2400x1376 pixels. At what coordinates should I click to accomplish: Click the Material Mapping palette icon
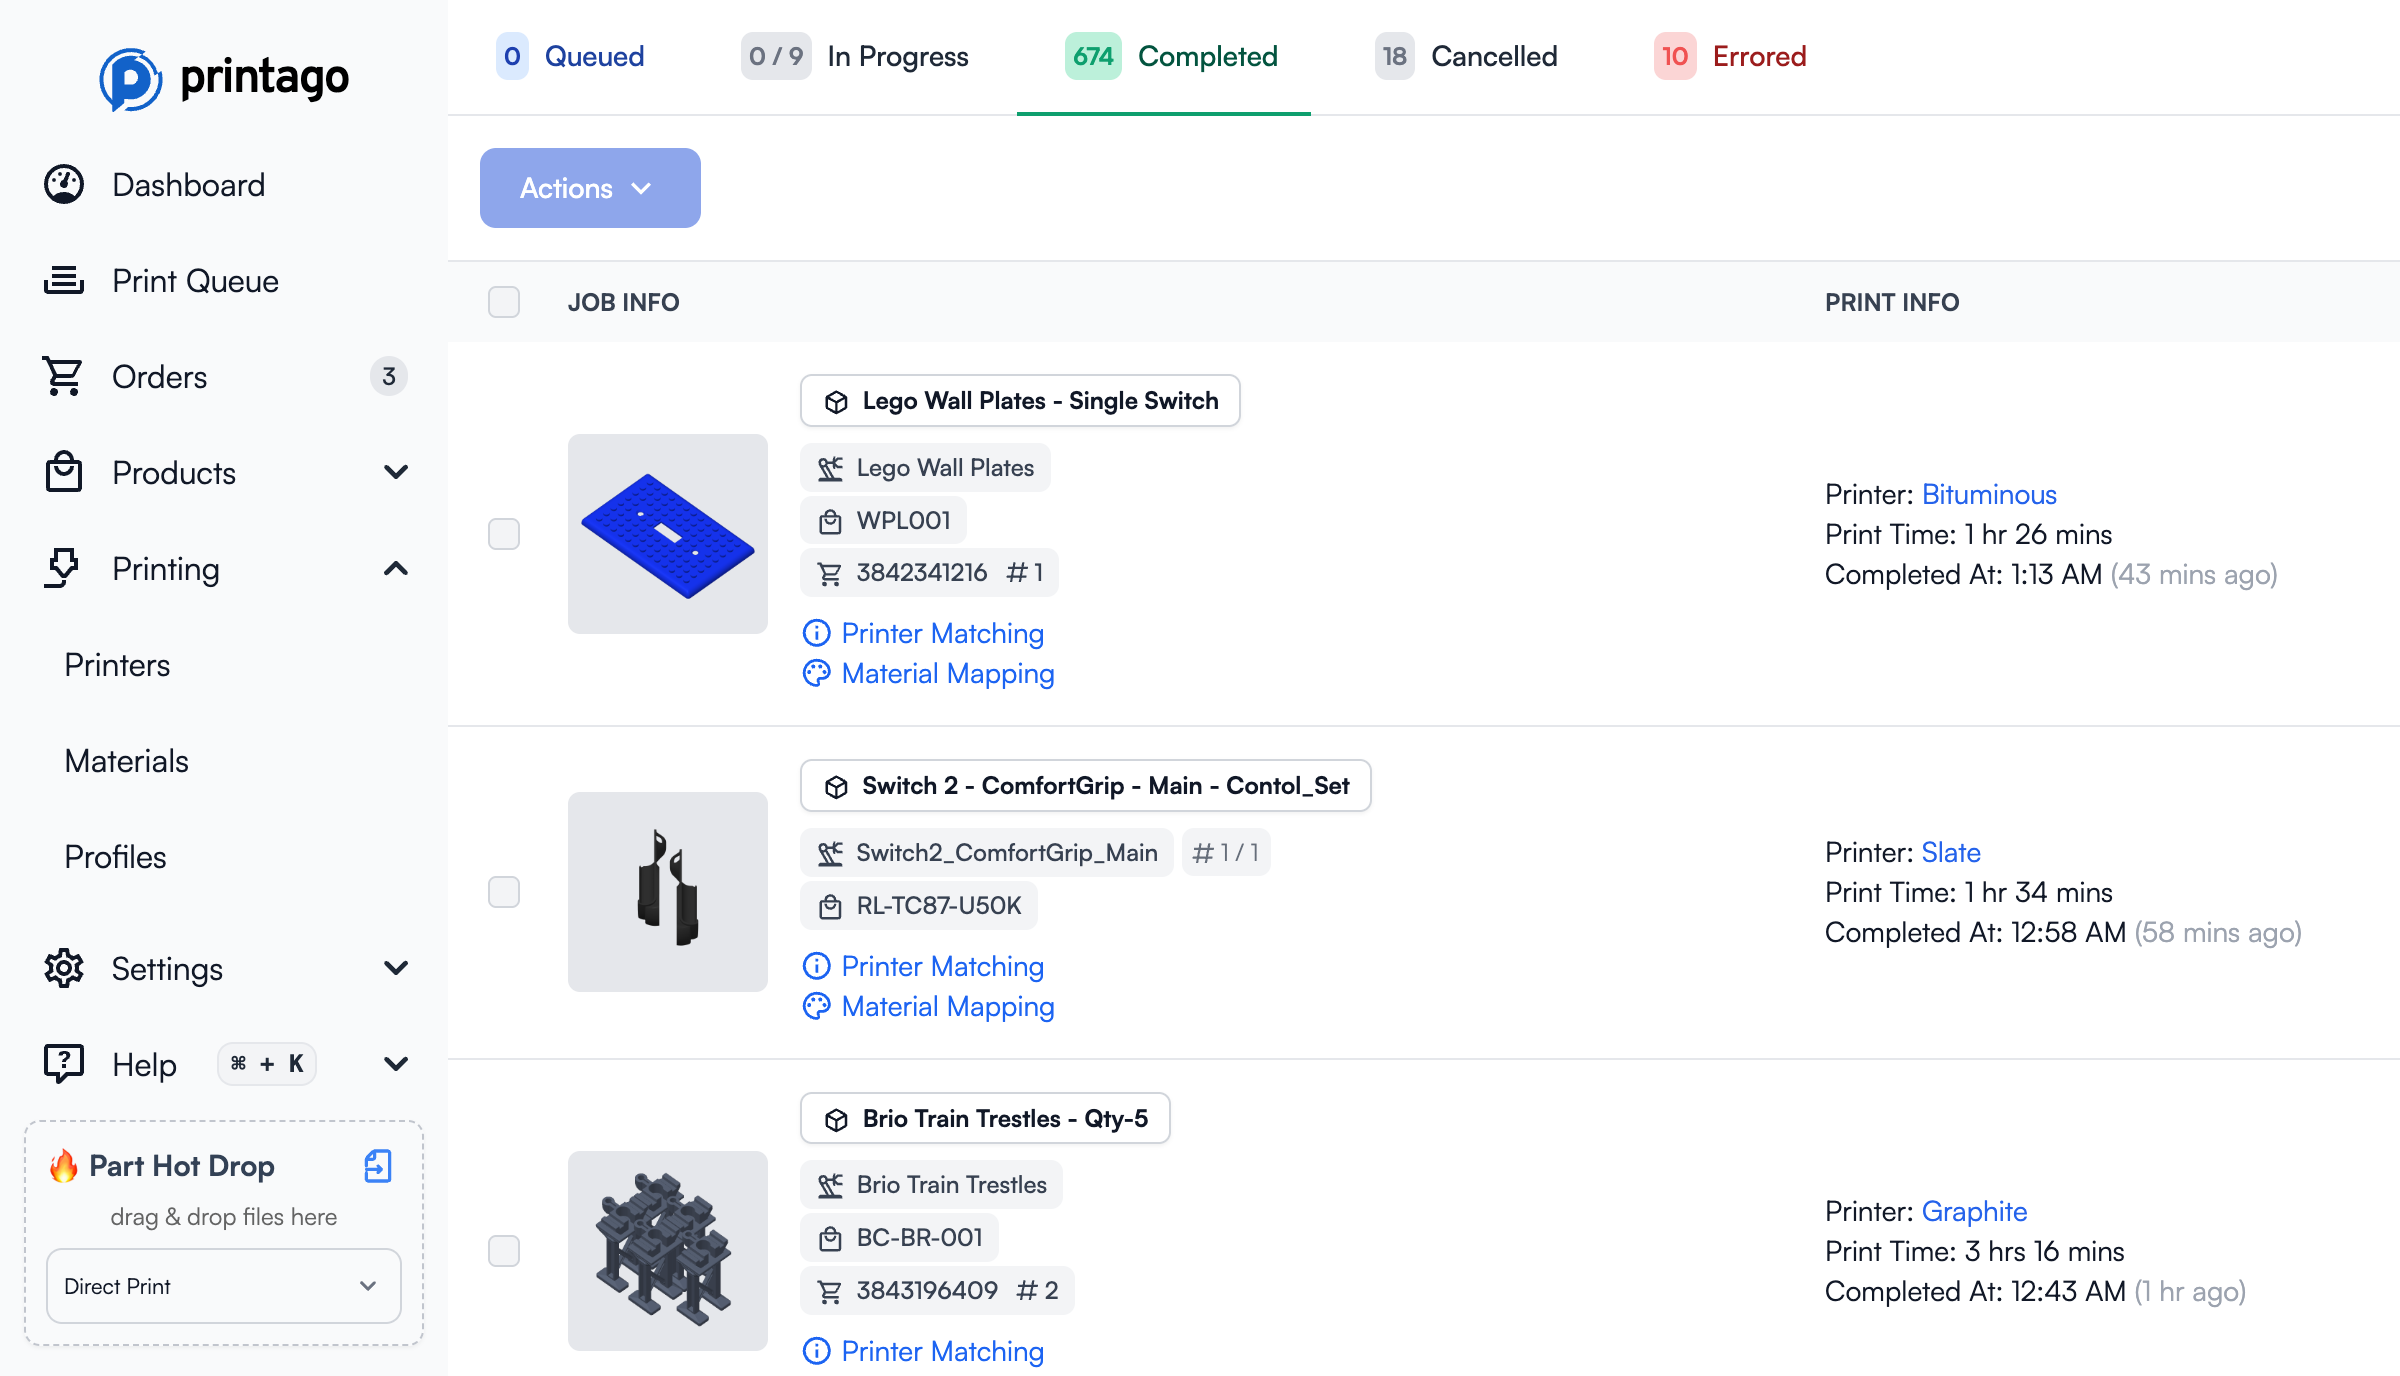tap(816, 673)
